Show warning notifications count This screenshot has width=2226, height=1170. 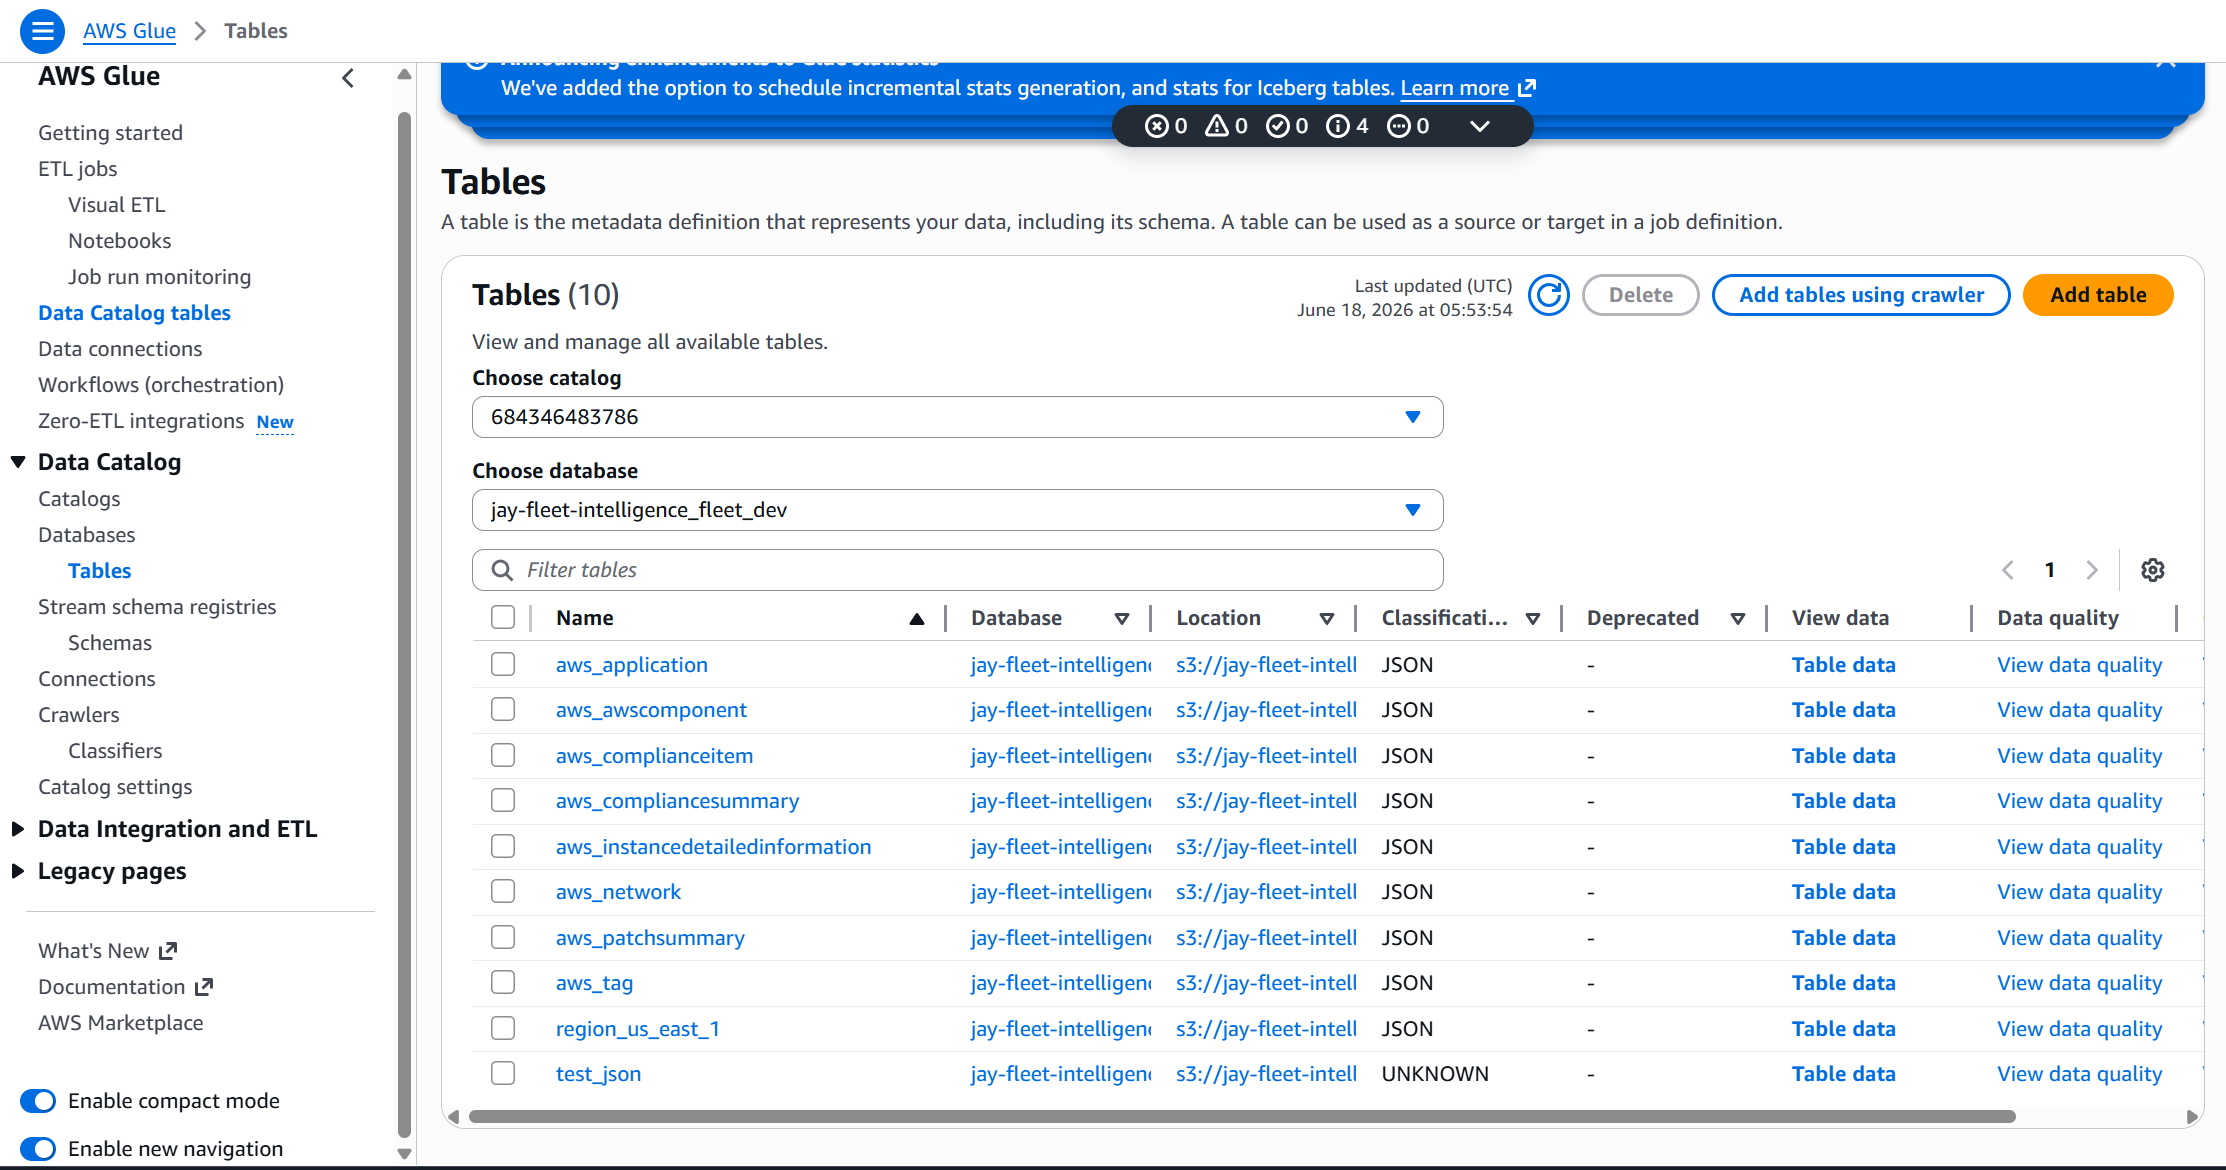pyautogui.click(x=1226, y=126)
